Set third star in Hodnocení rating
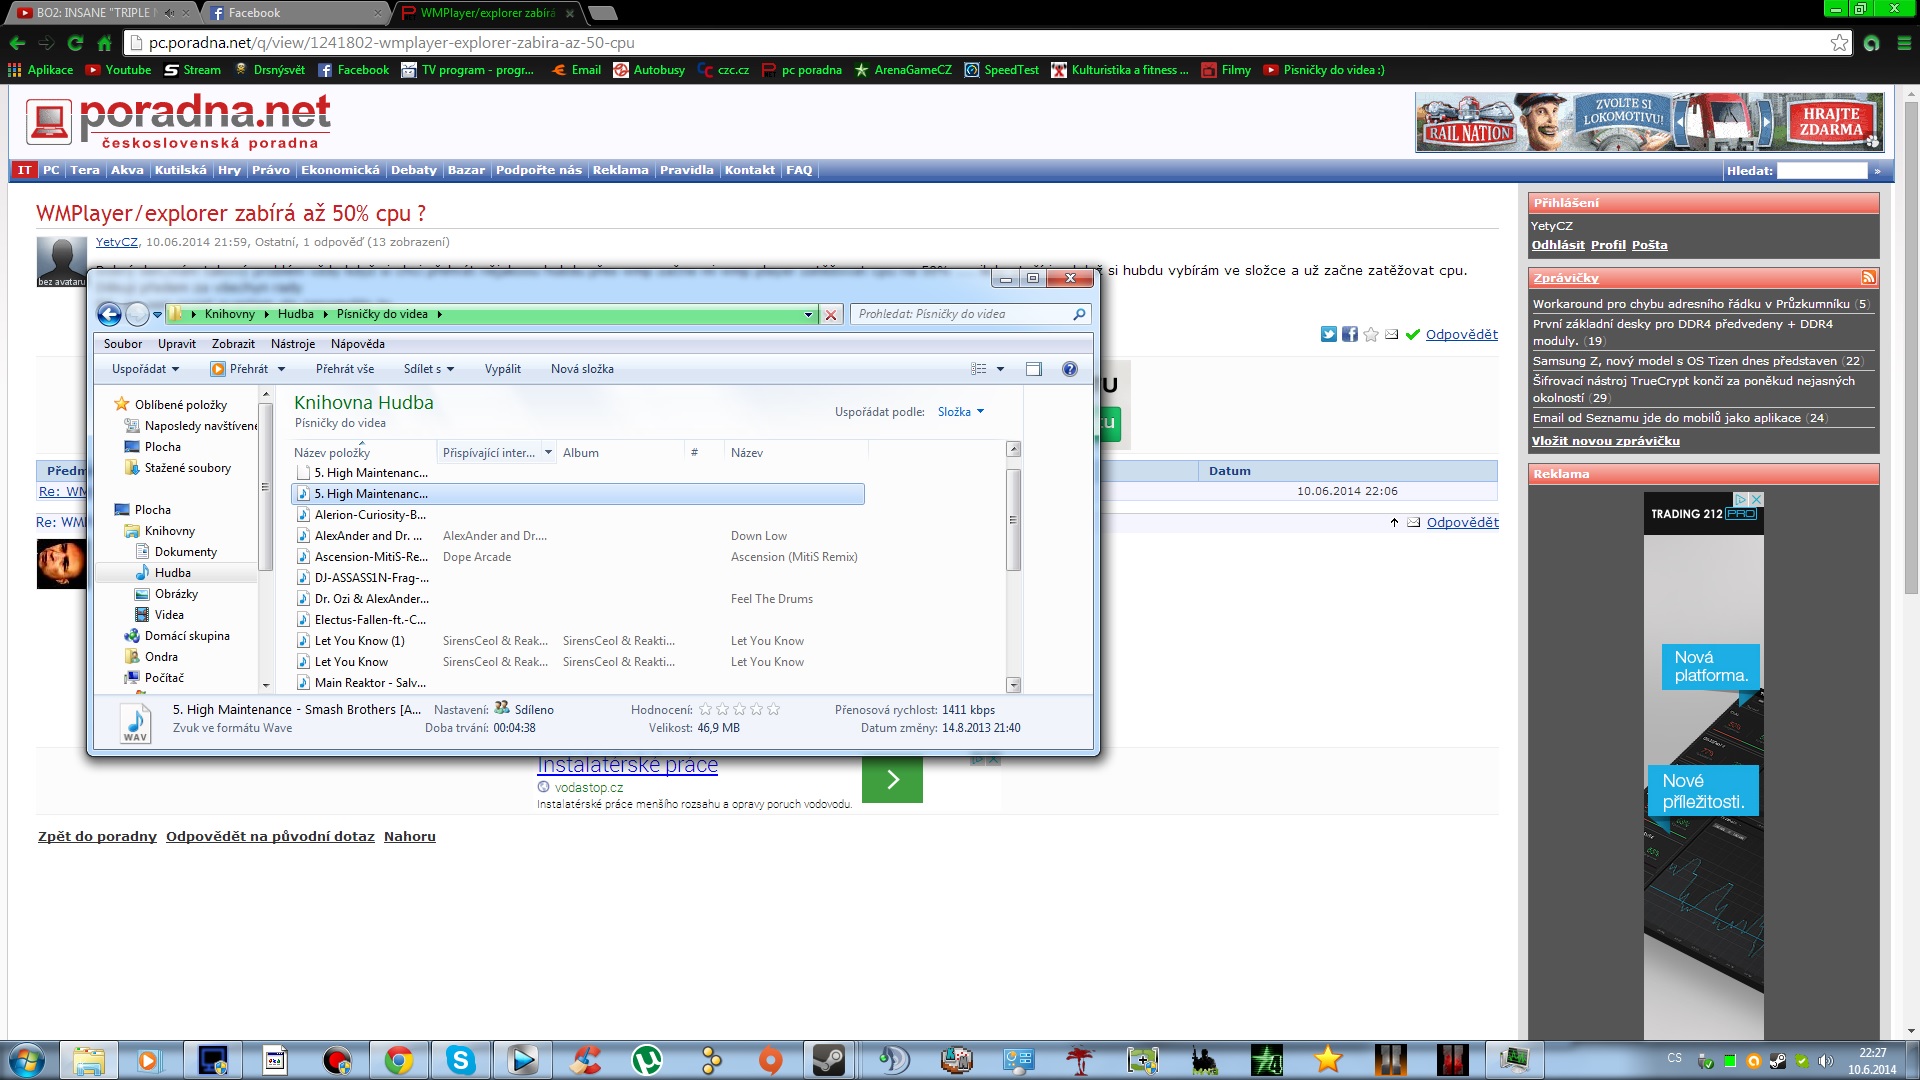The image size is (1920, 1080). pos(739,710)
